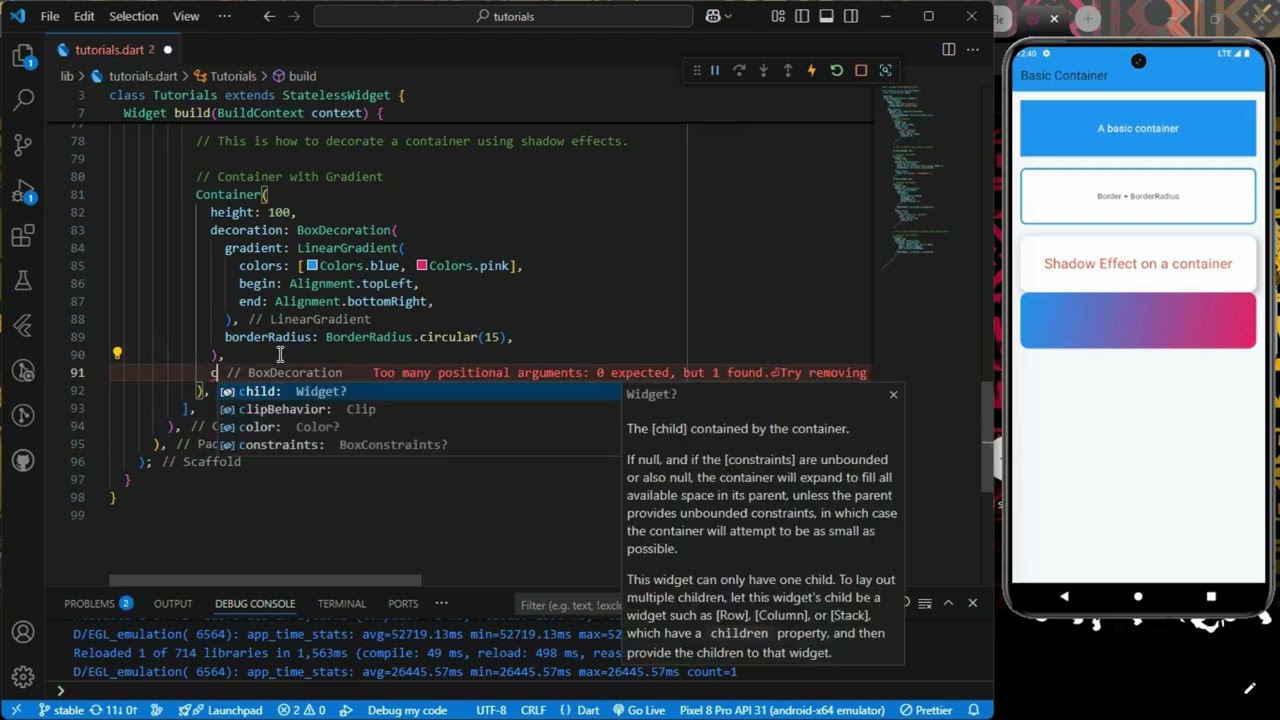Close the bottom panel
This screenshot has height=720, width=1280.
click(x=972, y=603)
